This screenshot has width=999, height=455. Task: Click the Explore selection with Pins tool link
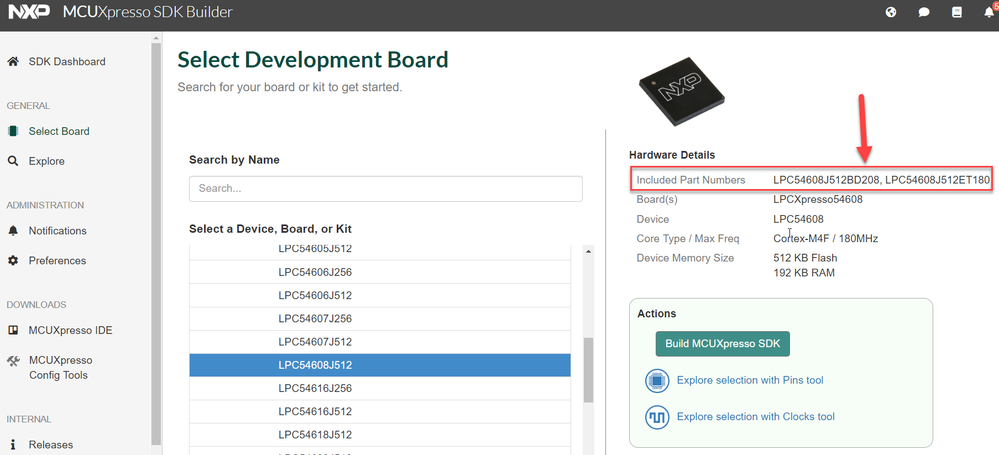click(x=749, y=380)
